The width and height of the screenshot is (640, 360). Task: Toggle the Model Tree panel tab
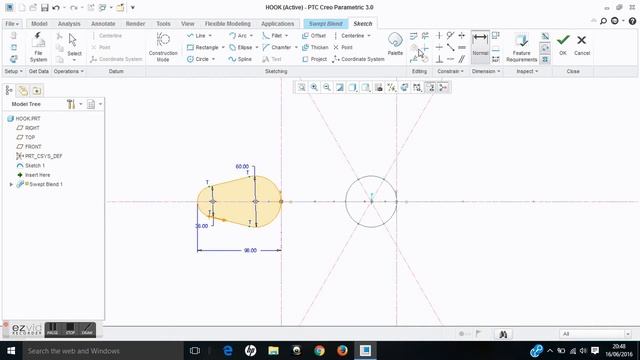(9, 90)
